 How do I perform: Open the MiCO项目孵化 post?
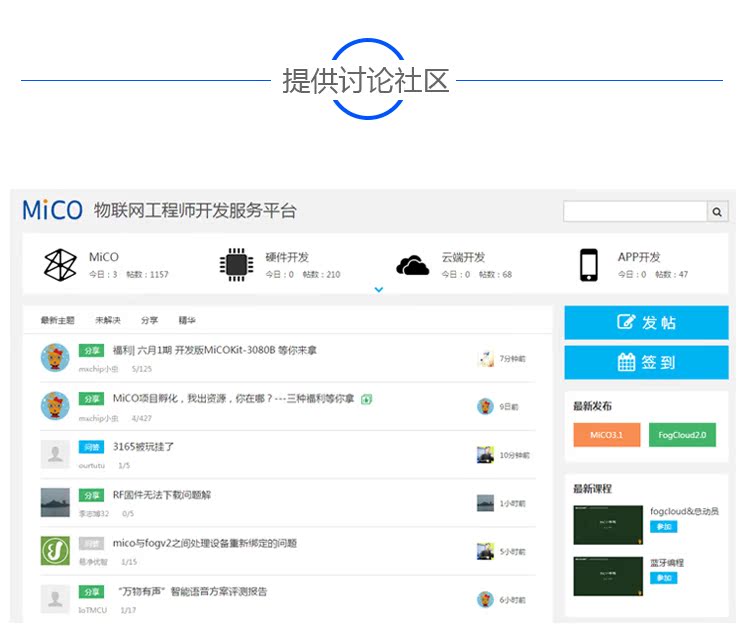(x=233, y=398)
